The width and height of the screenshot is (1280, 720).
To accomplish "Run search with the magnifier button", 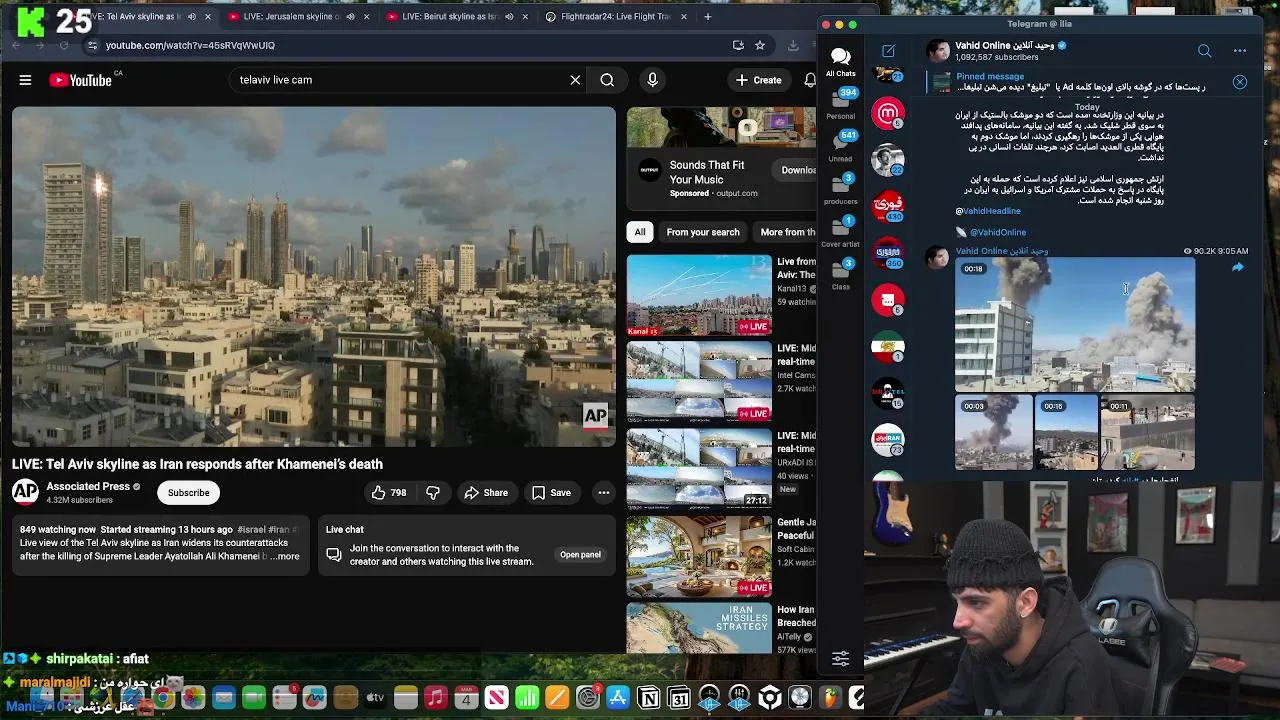I will coord(607,80).
